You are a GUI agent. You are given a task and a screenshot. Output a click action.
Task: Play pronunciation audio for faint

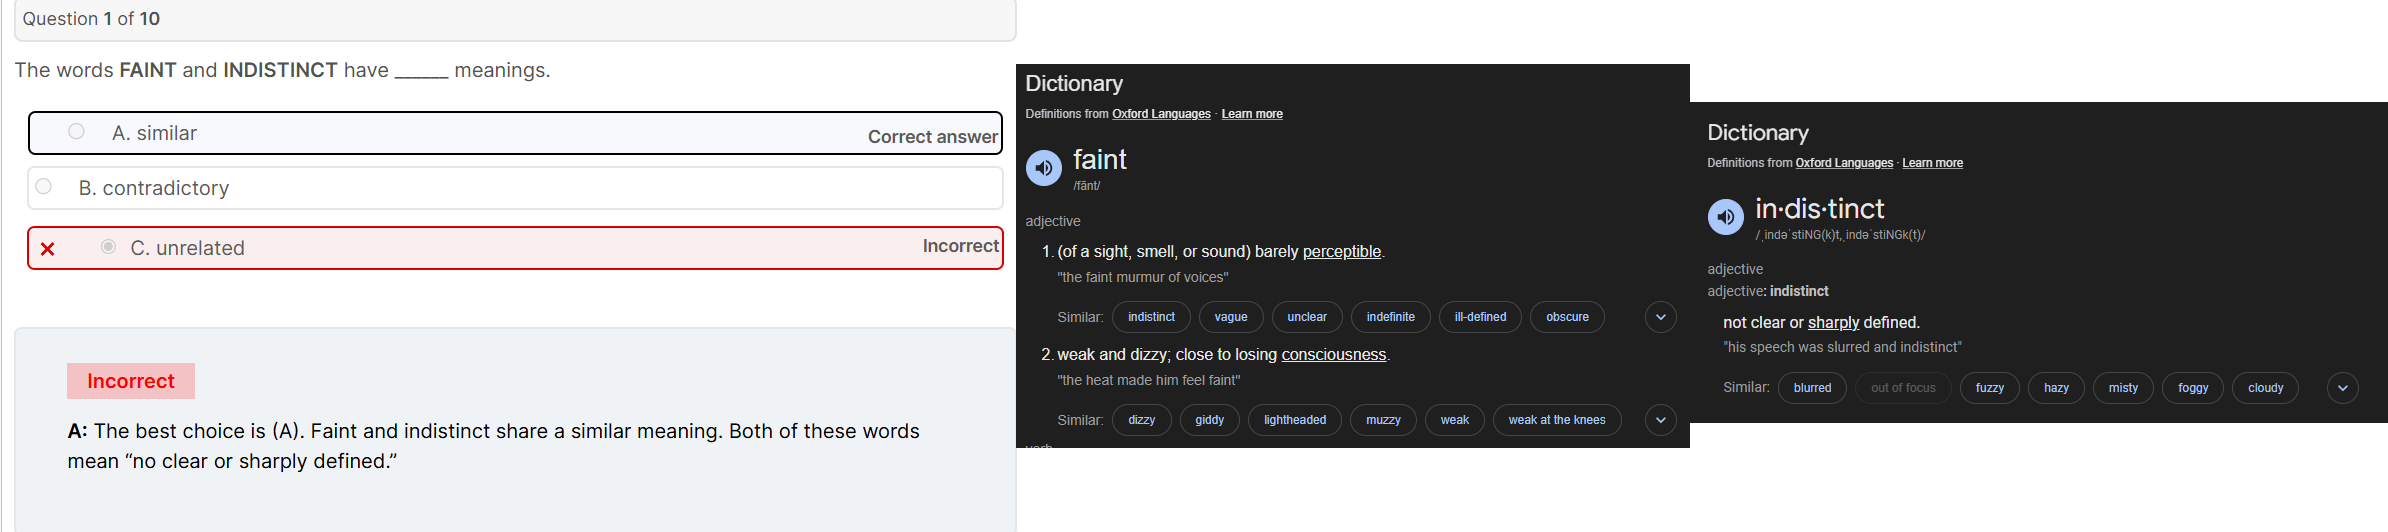1044,168
